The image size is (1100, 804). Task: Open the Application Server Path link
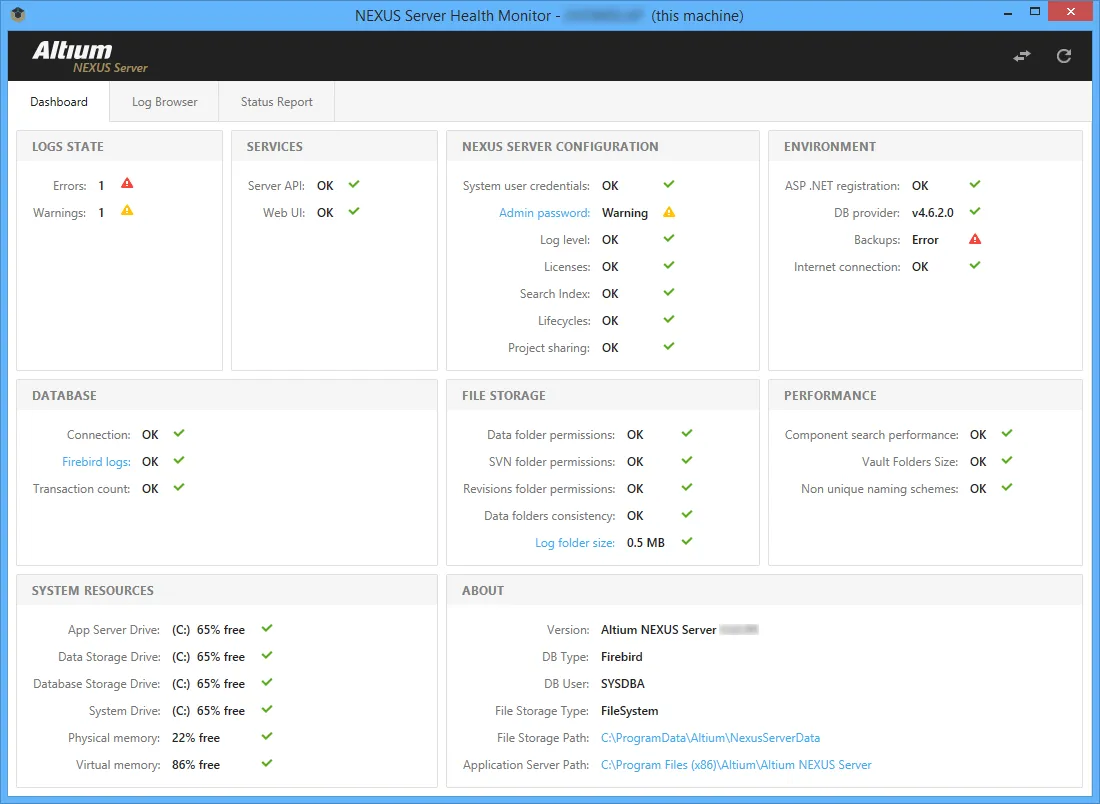736,765
